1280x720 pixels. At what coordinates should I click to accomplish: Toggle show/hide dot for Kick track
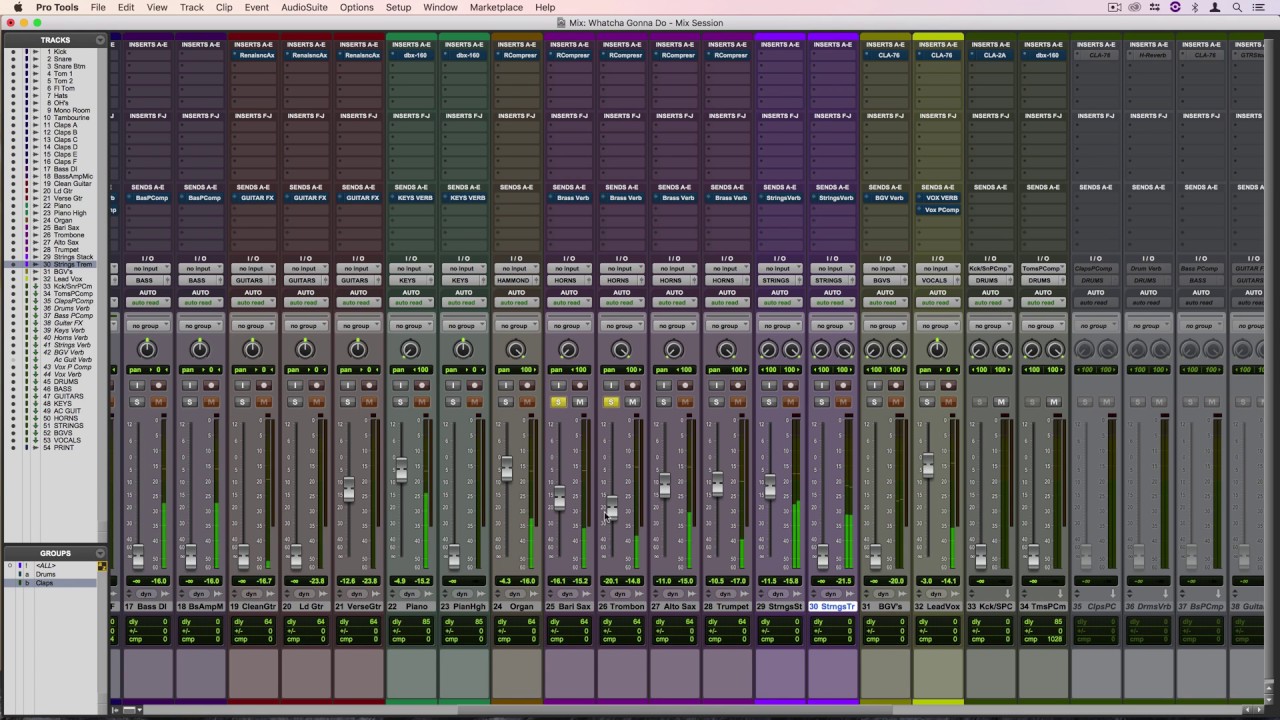point(13,52)
